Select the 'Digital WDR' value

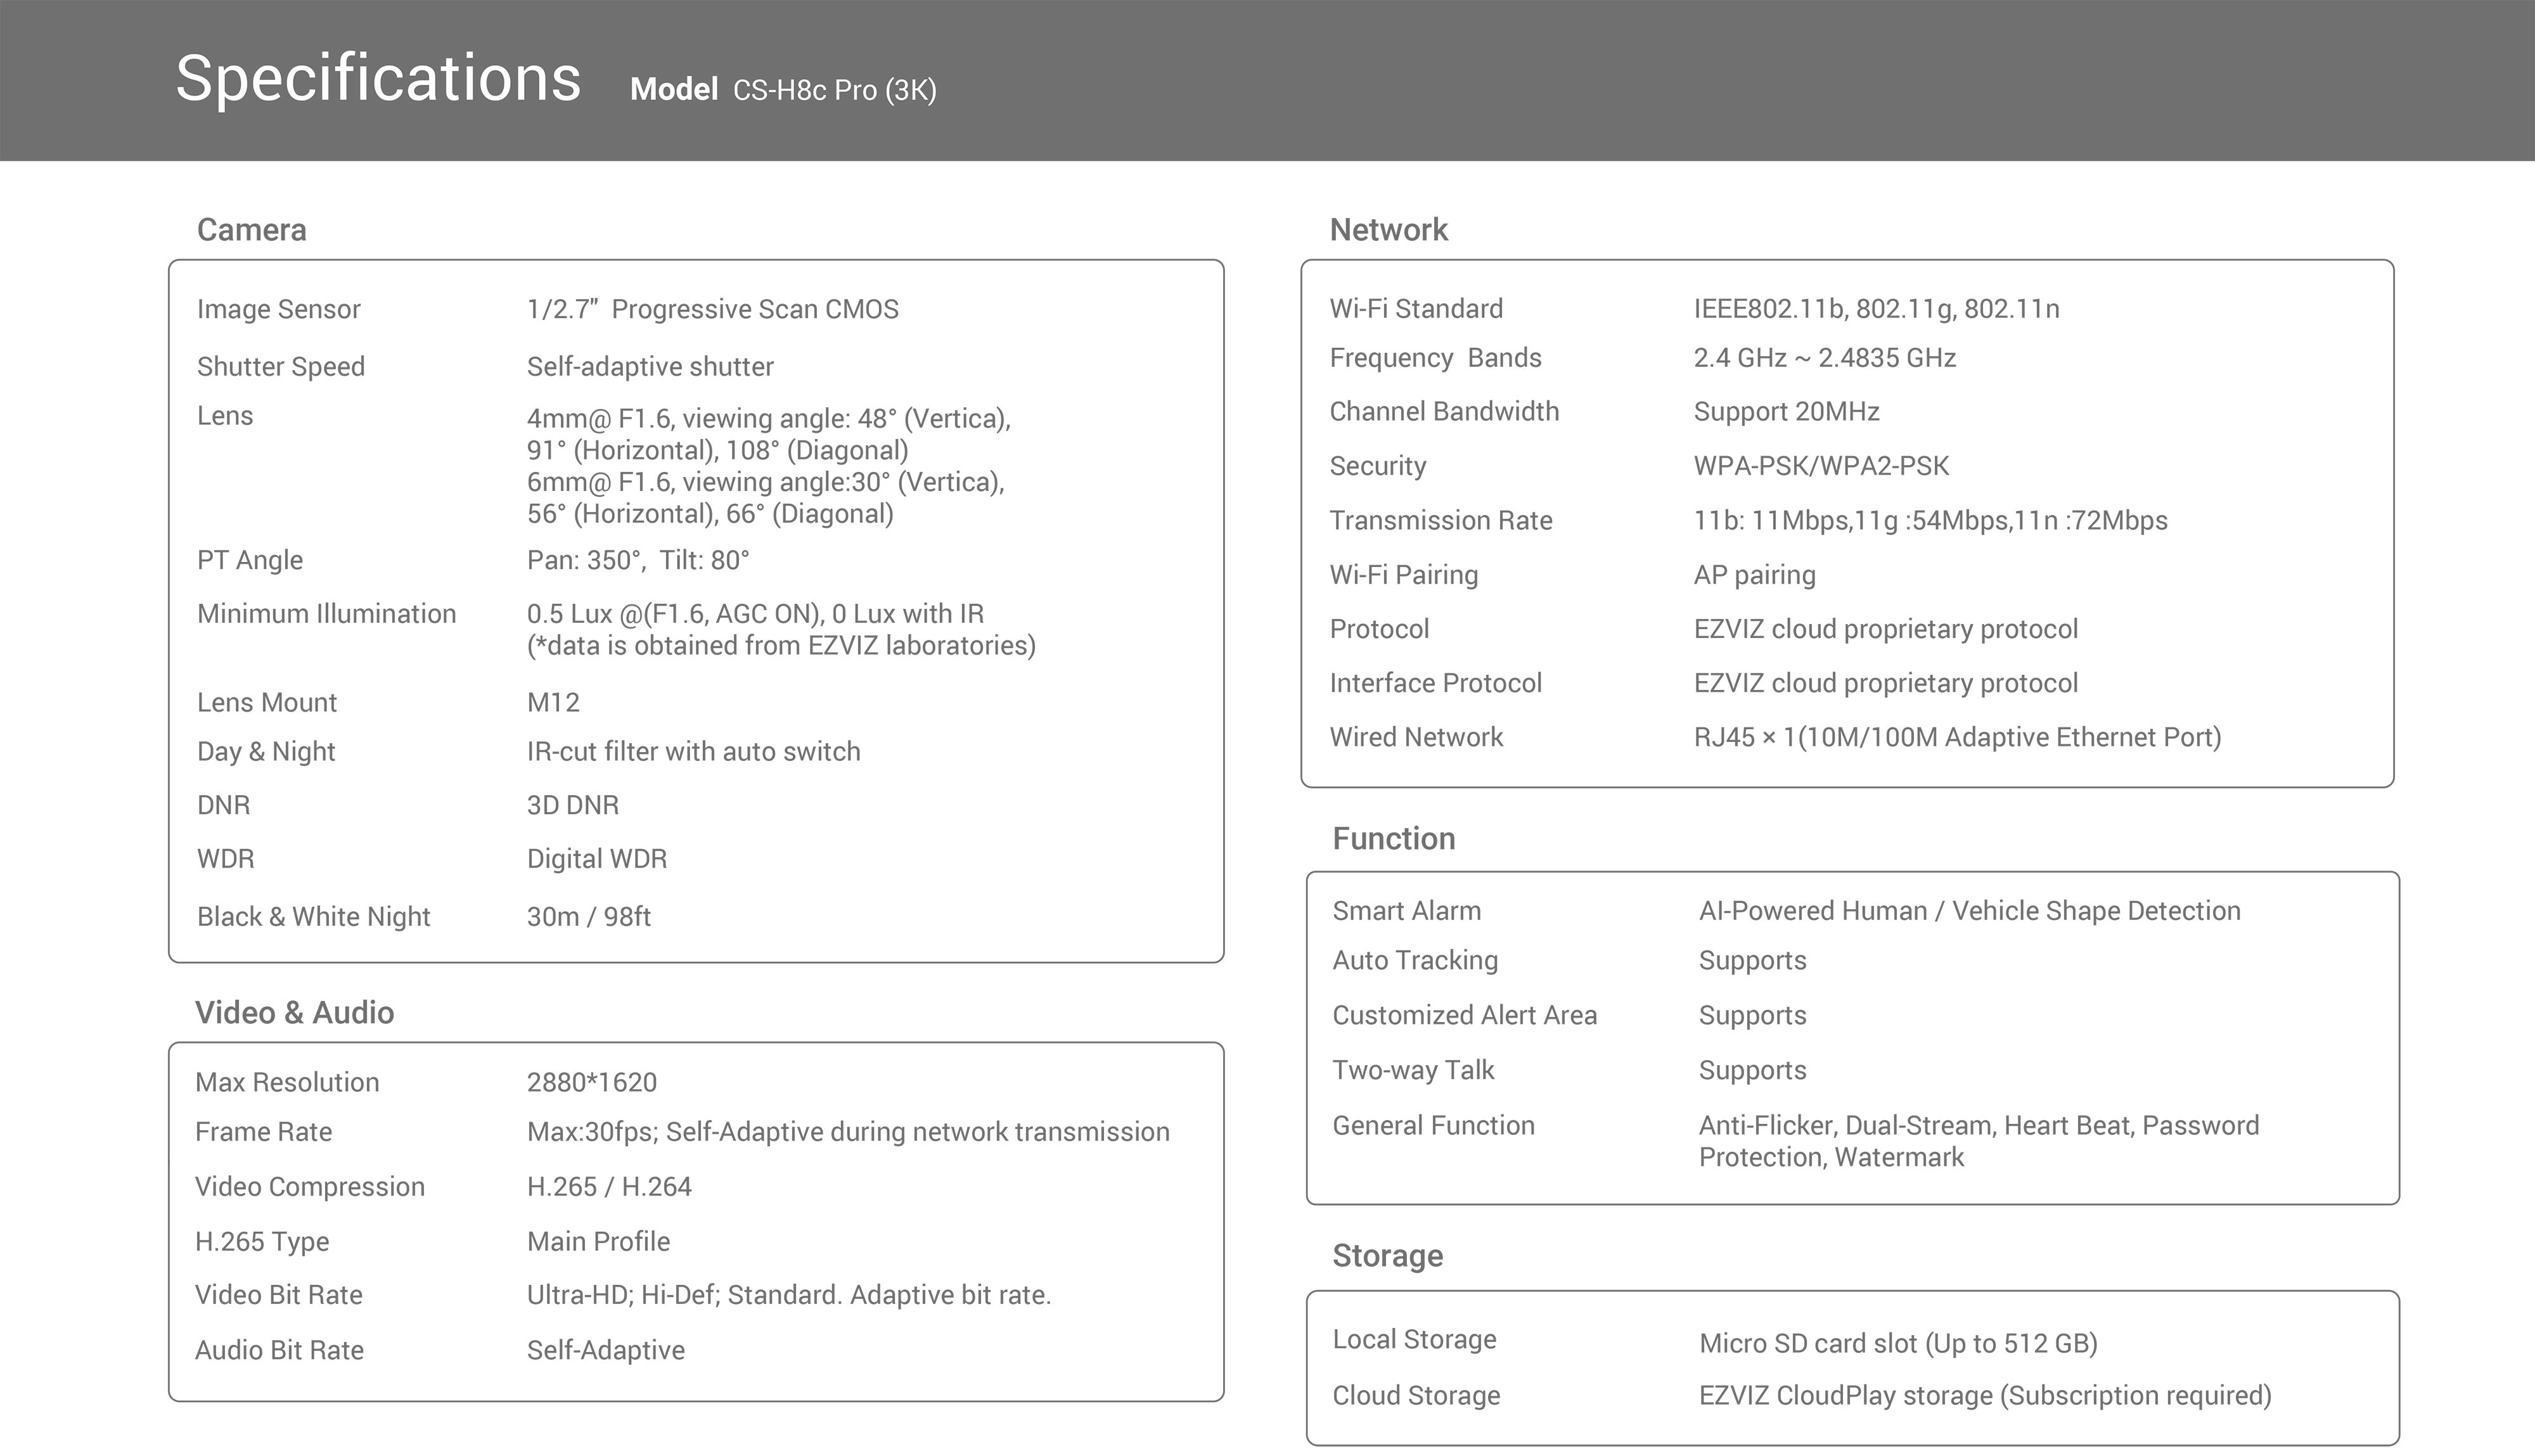(597, 858)
